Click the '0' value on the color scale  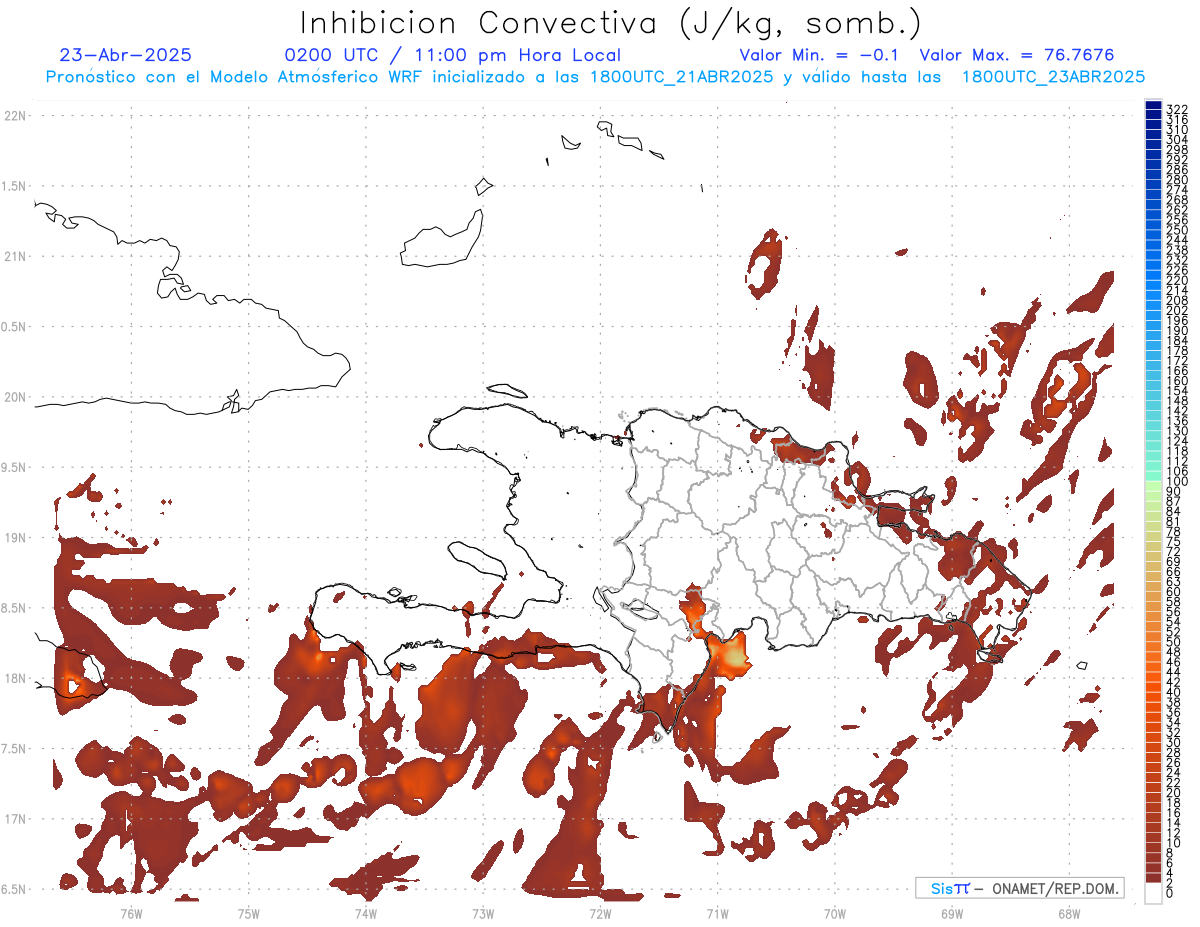[x=1170, y=892]
